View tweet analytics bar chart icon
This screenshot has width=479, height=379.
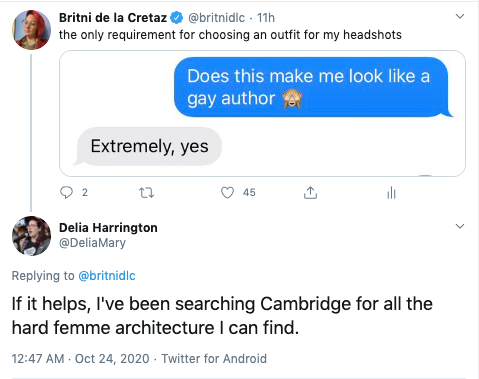click(391, 193)
